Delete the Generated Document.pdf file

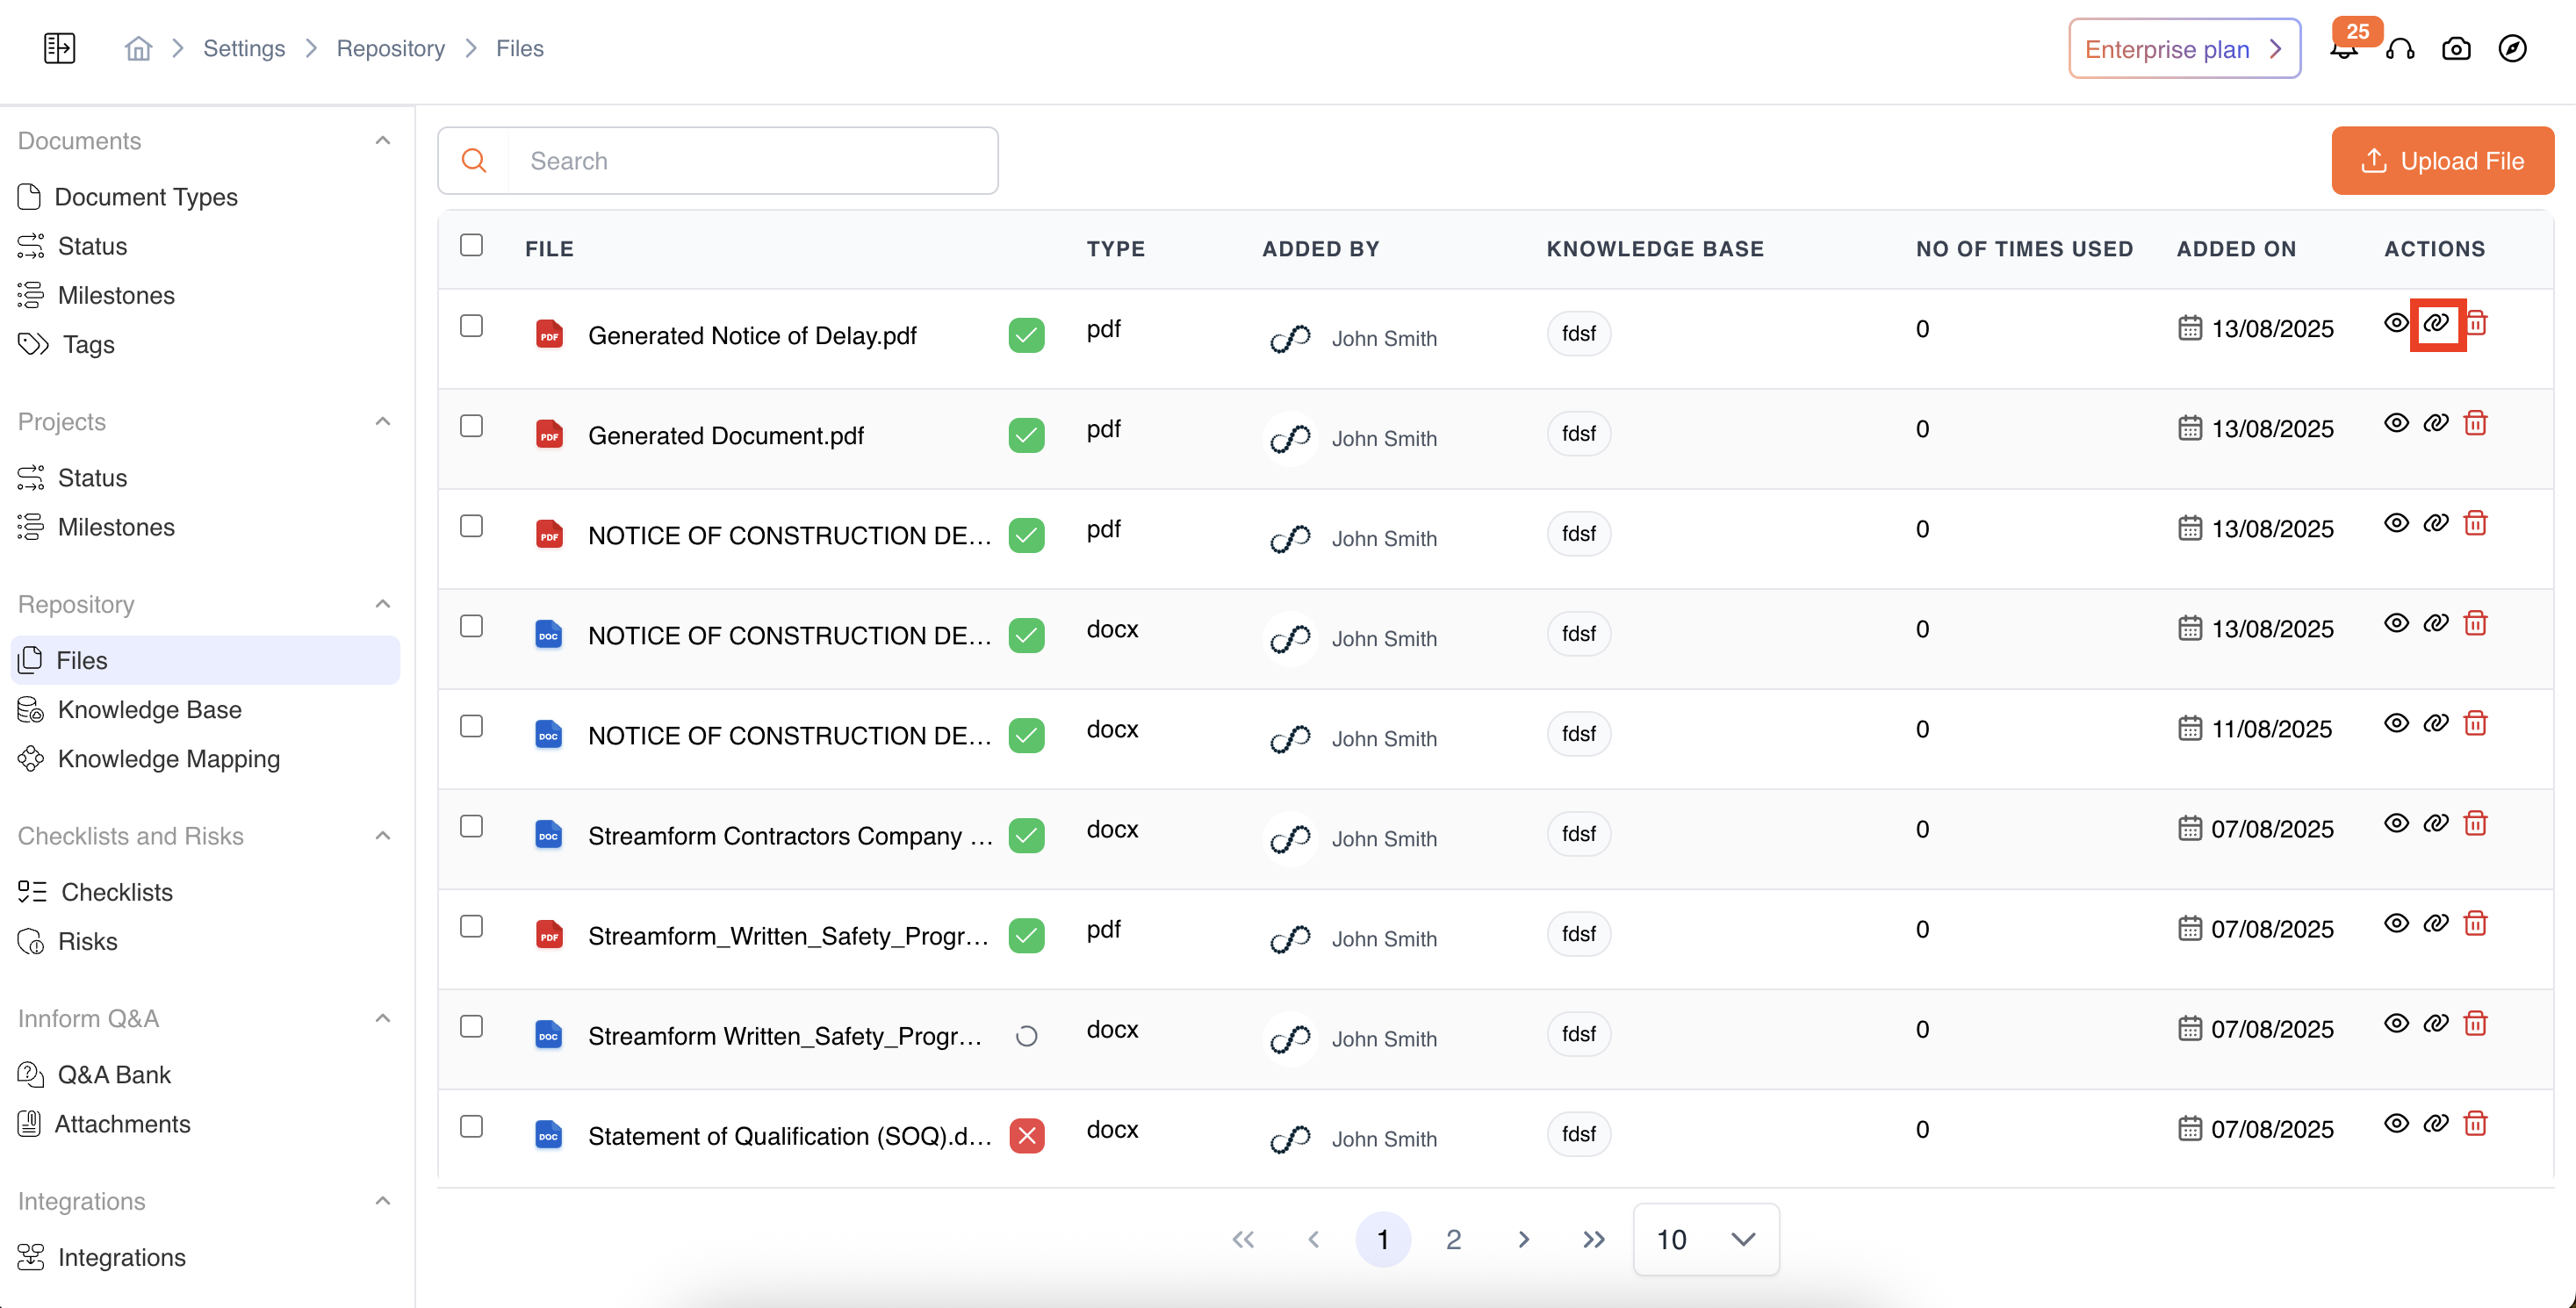[x=2475, y=423]
